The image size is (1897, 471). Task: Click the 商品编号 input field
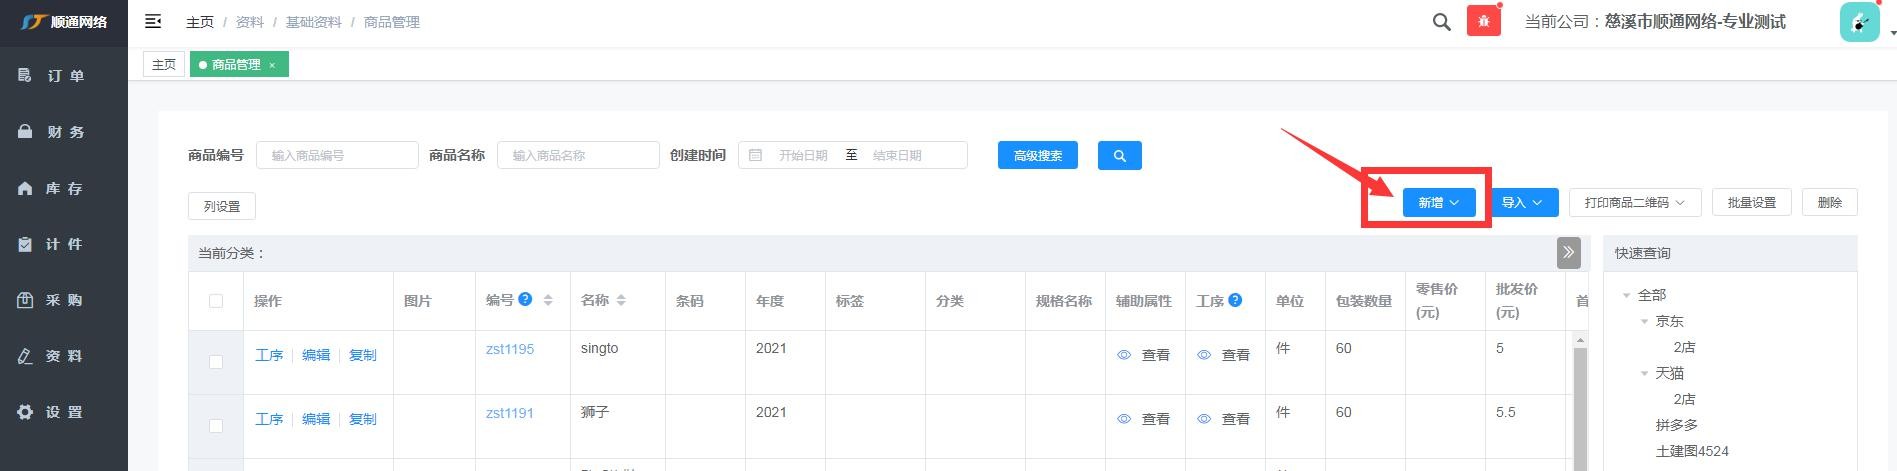337,155
